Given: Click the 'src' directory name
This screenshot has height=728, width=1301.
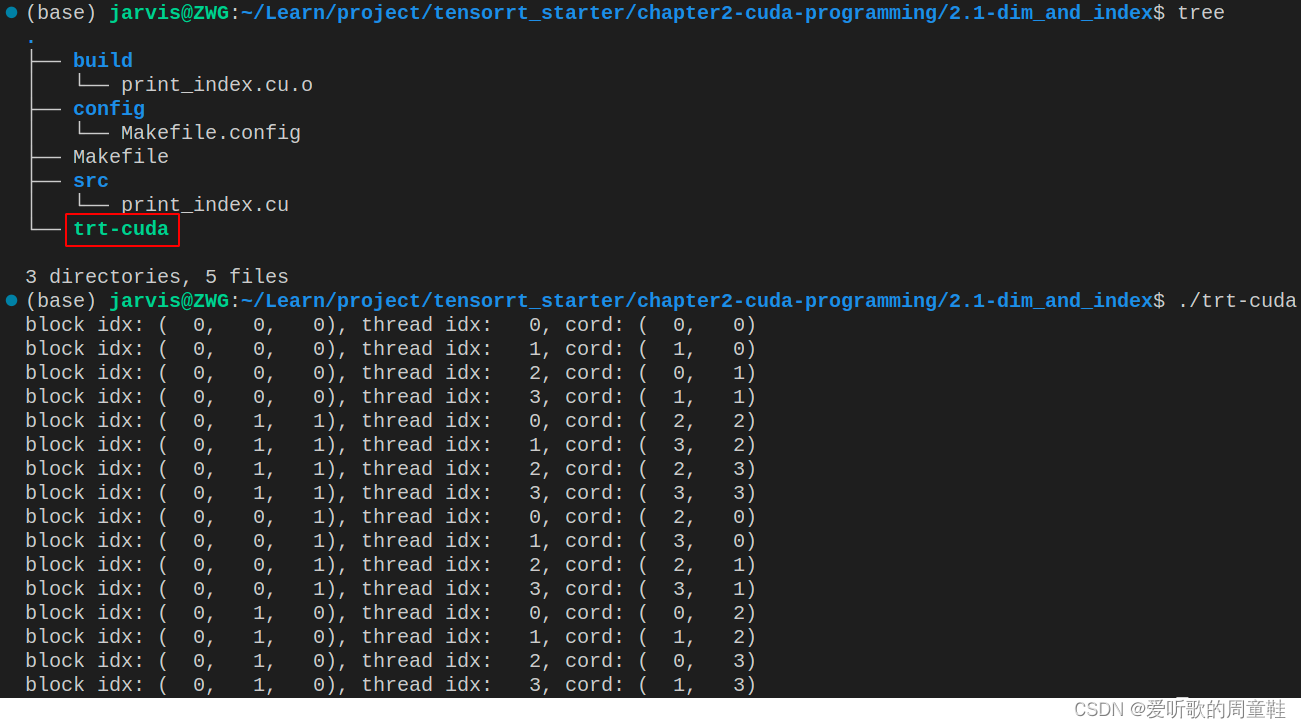Looking at the screenshot, I should point(91,181).
